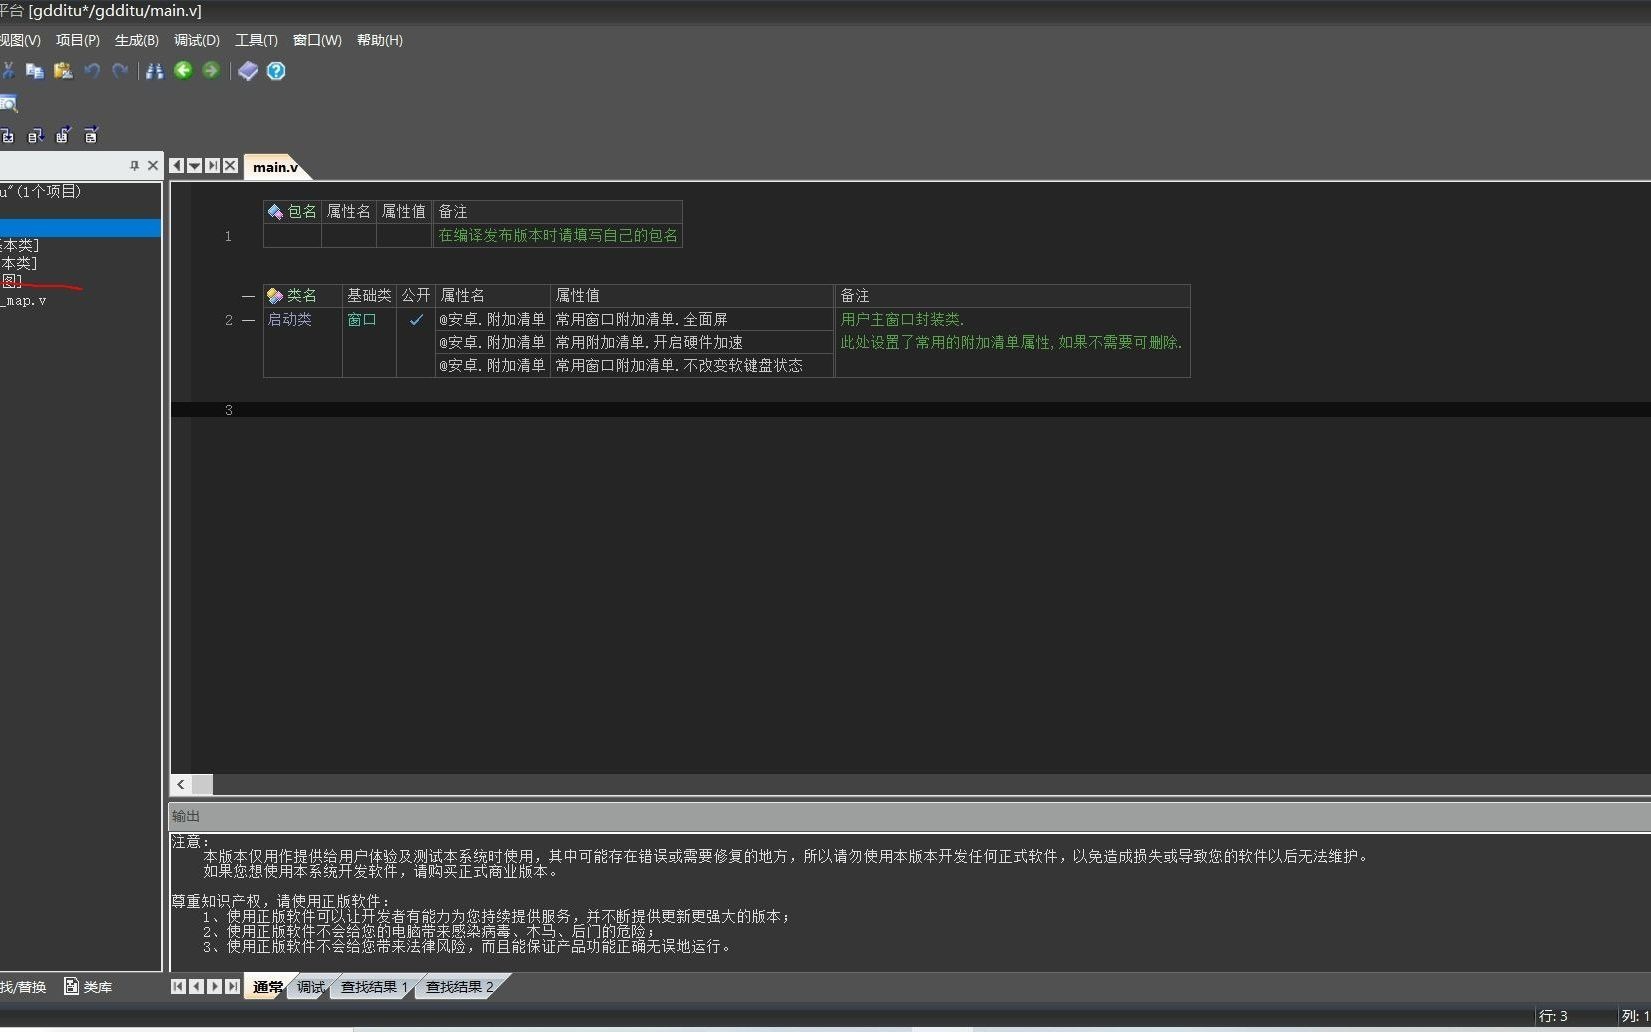
Task: Open the 窗口(W) menu
Action: pyautogui.click(x=317, y=40)
